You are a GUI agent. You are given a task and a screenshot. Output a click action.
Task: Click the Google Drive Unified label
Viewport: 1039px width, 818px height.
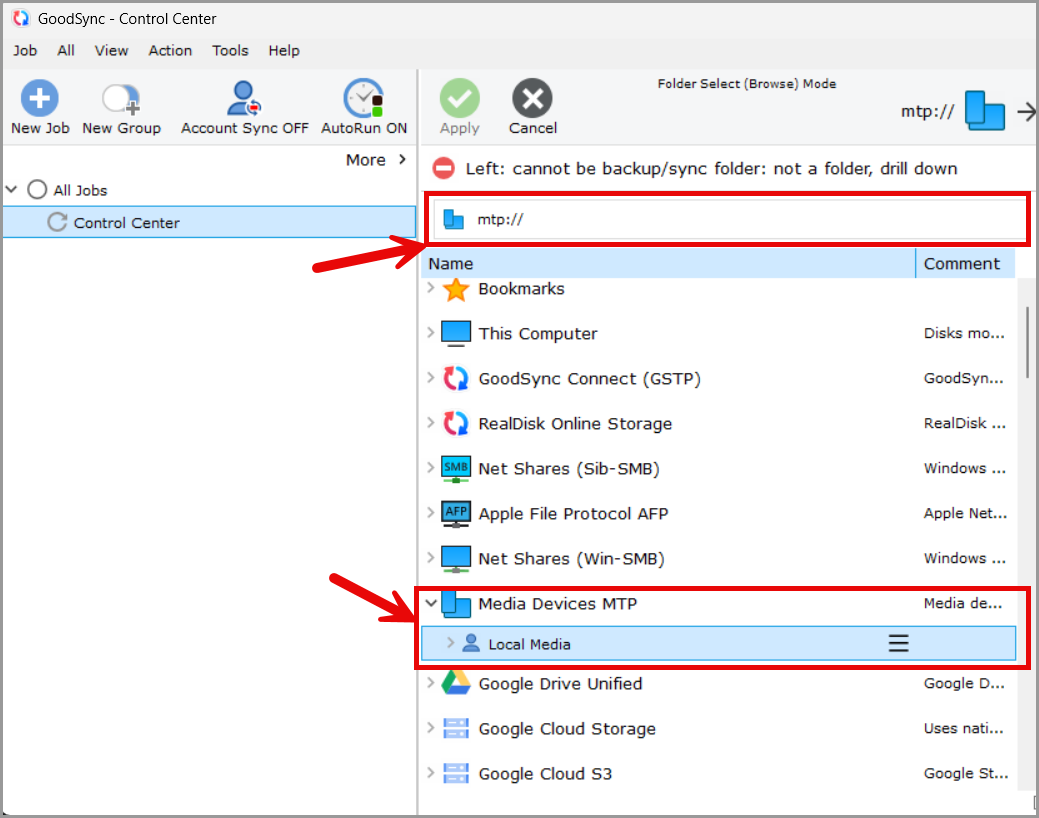pyautogui.click(x=561, y=683)
